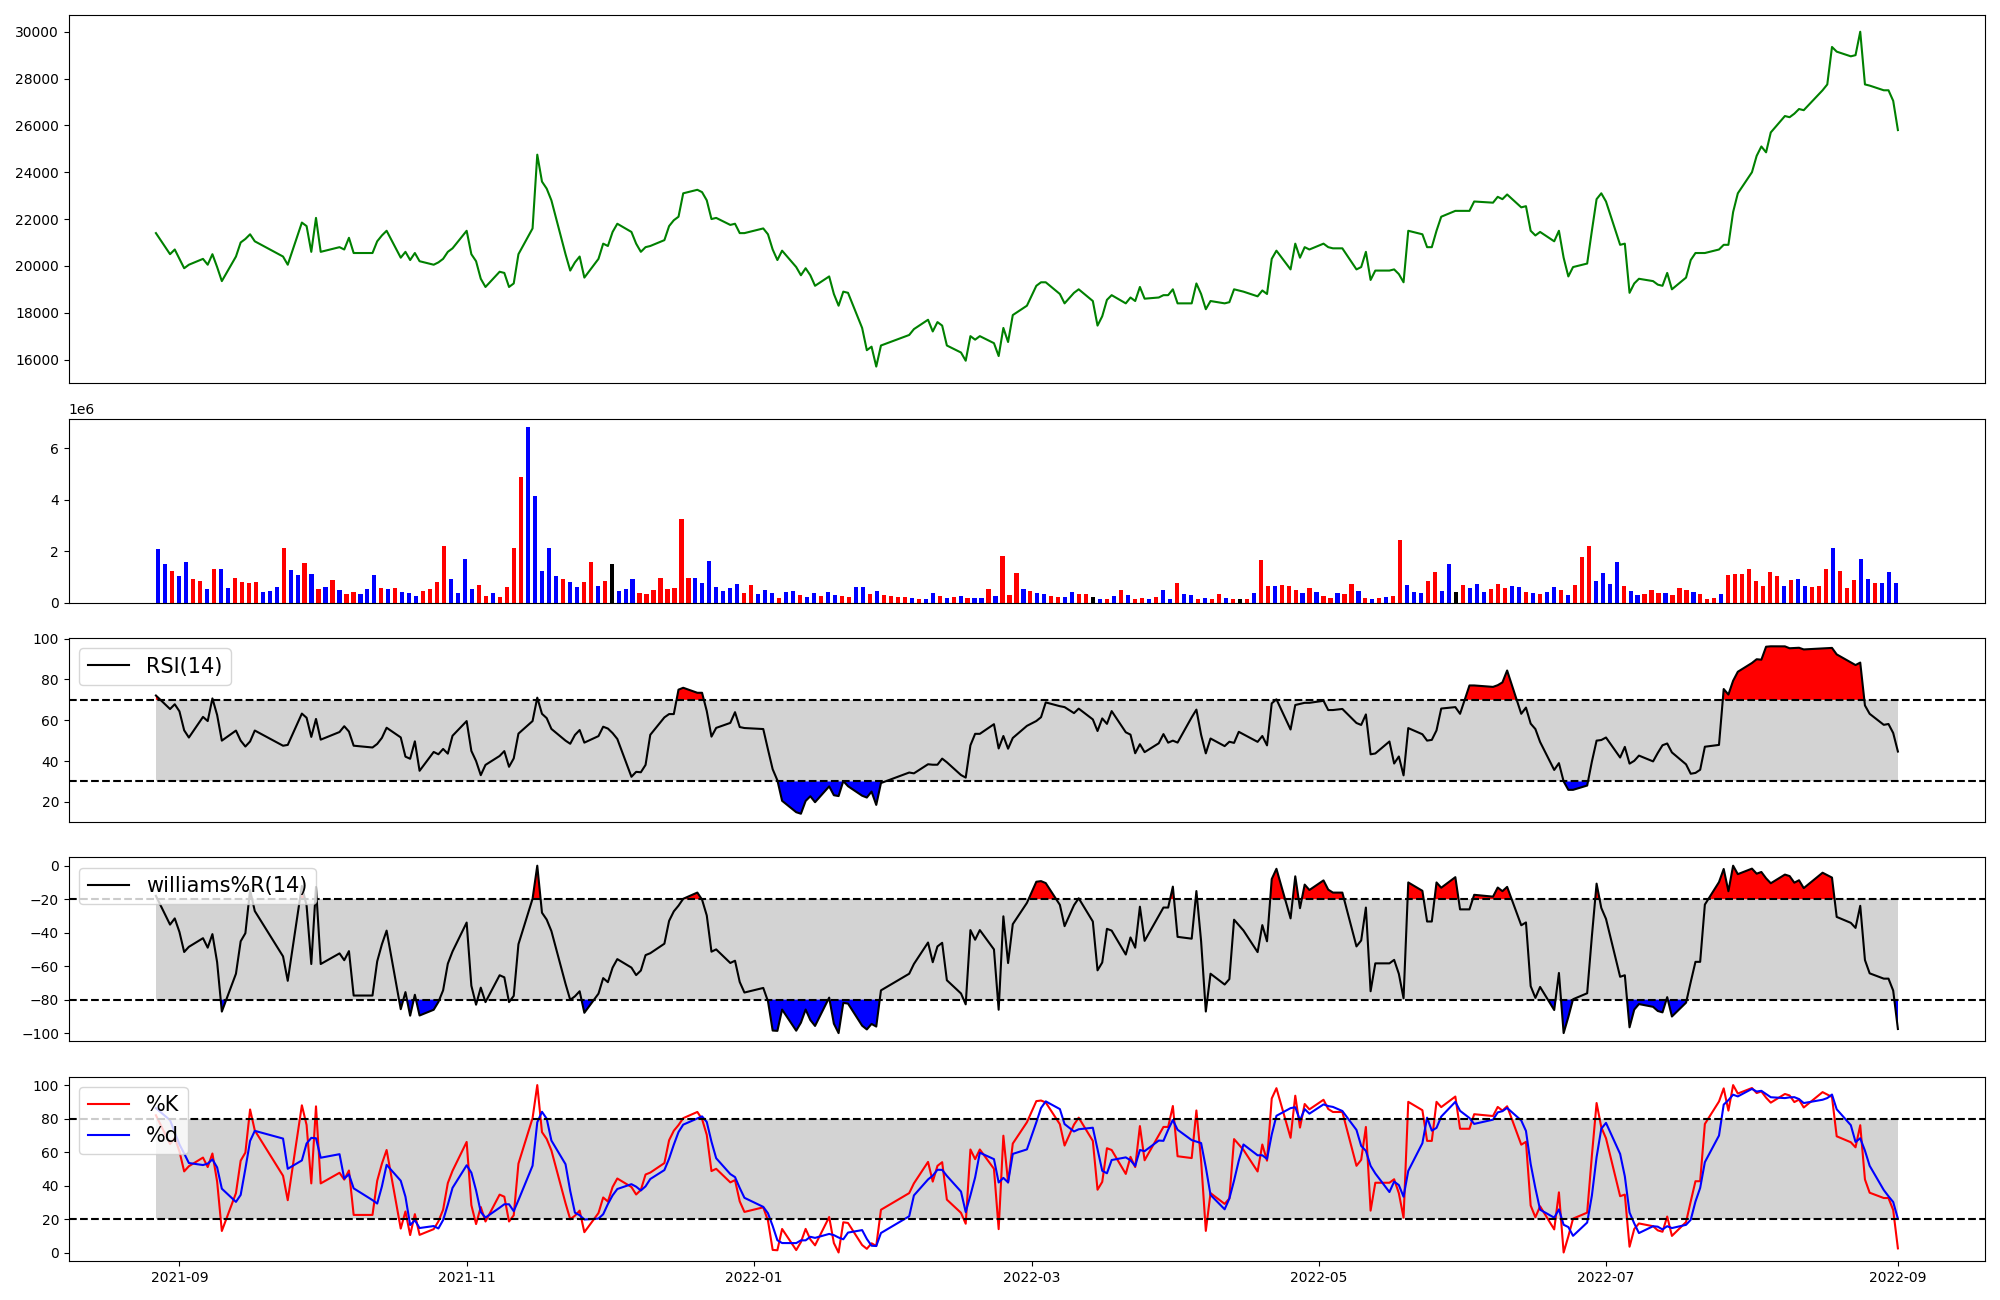Screen dimensions: 2000x1300
Task: Click the 2021-09 date tick label
Action: 180,1277
